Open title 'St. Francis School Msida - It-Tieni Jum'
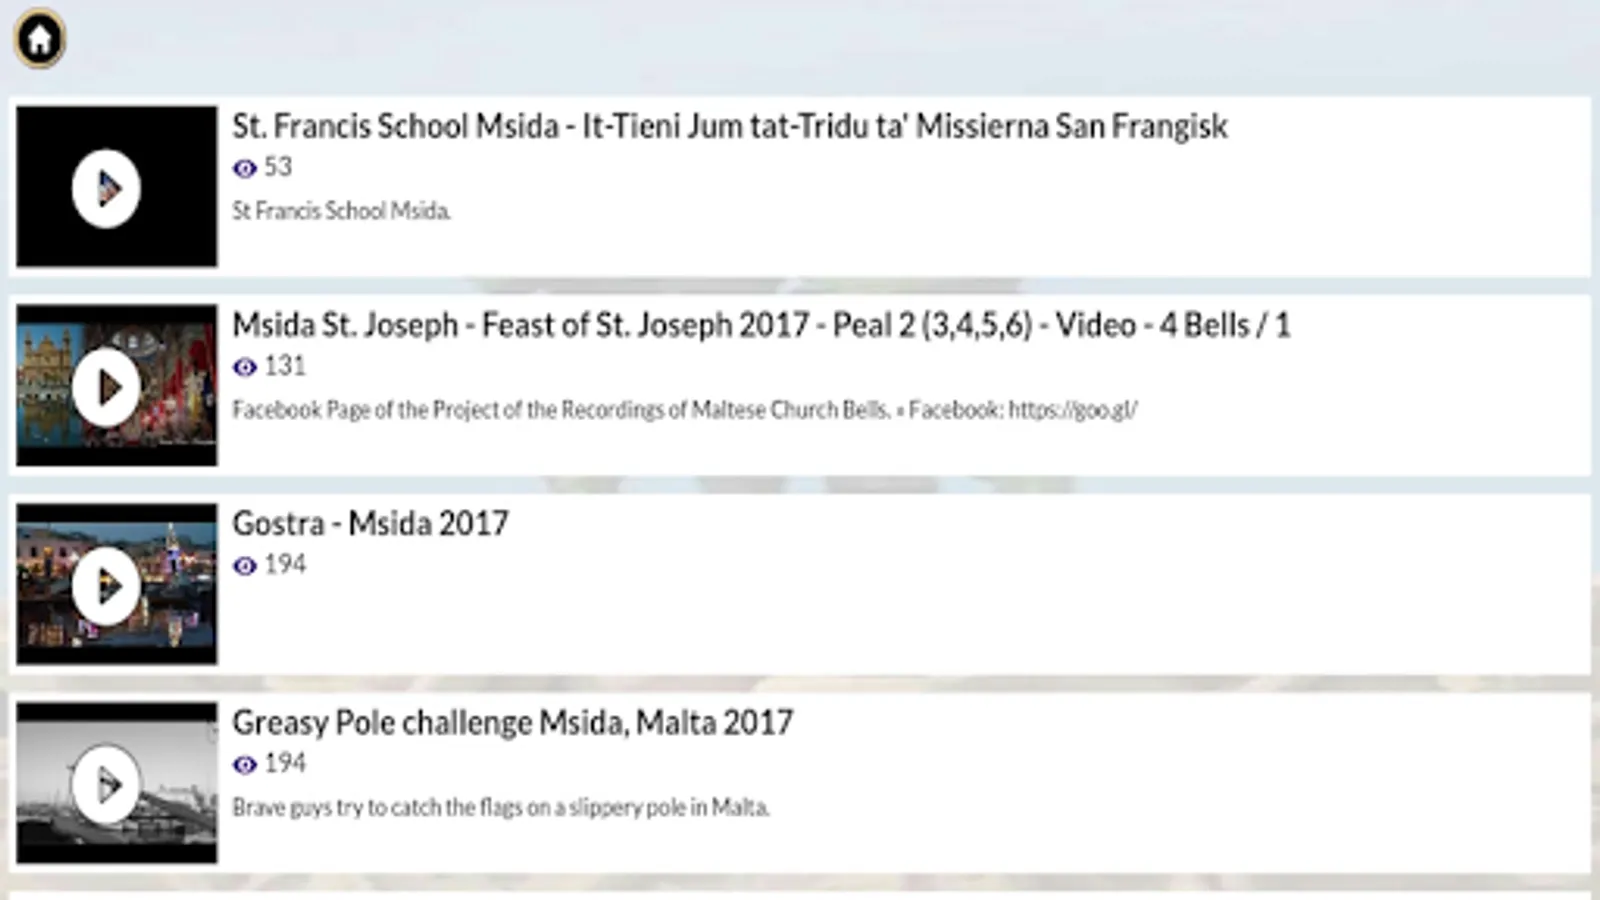 coord(730,126)
